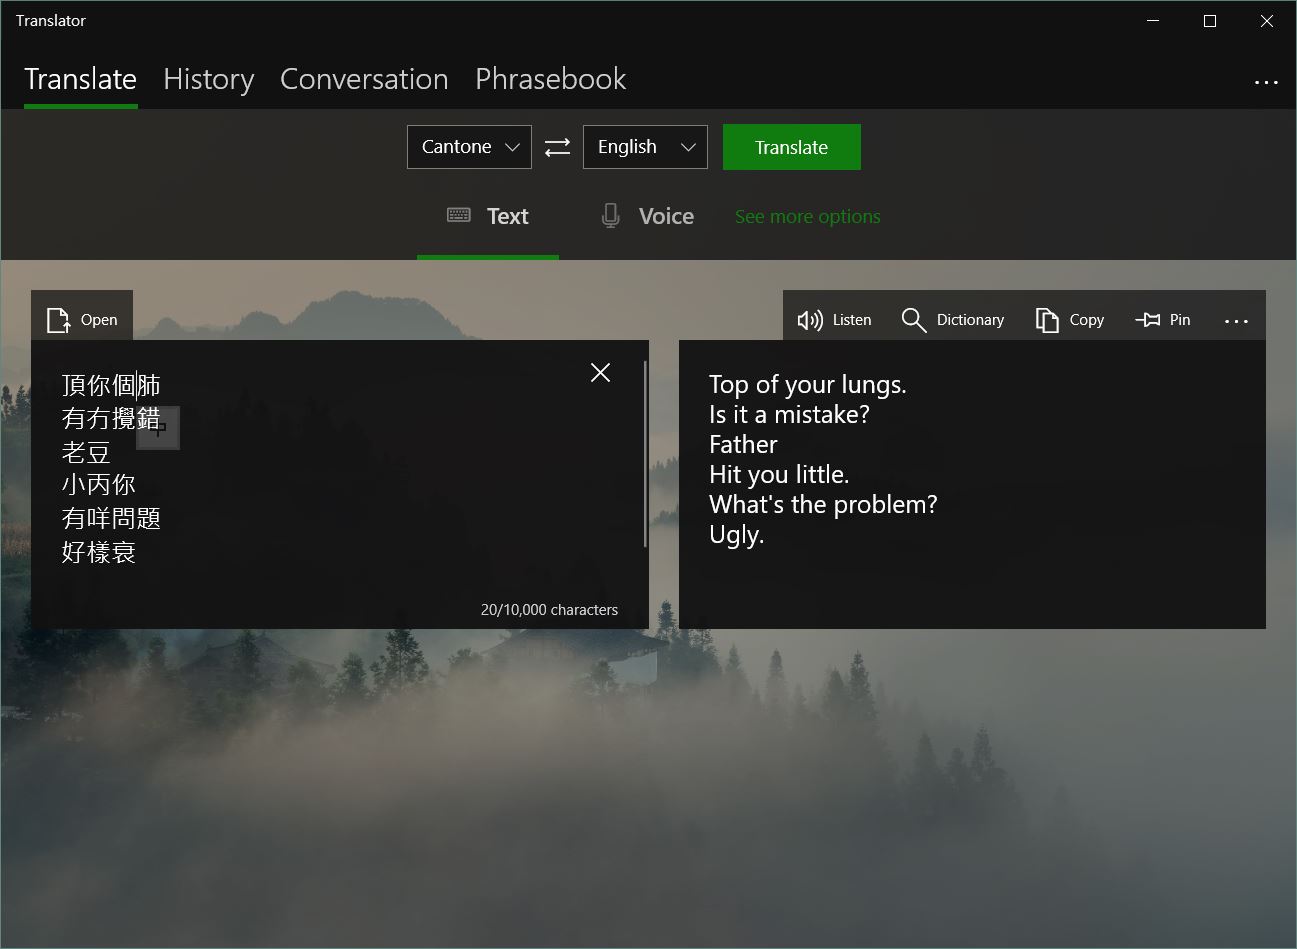Click the Listen speaker icon

tap(809, 320)
